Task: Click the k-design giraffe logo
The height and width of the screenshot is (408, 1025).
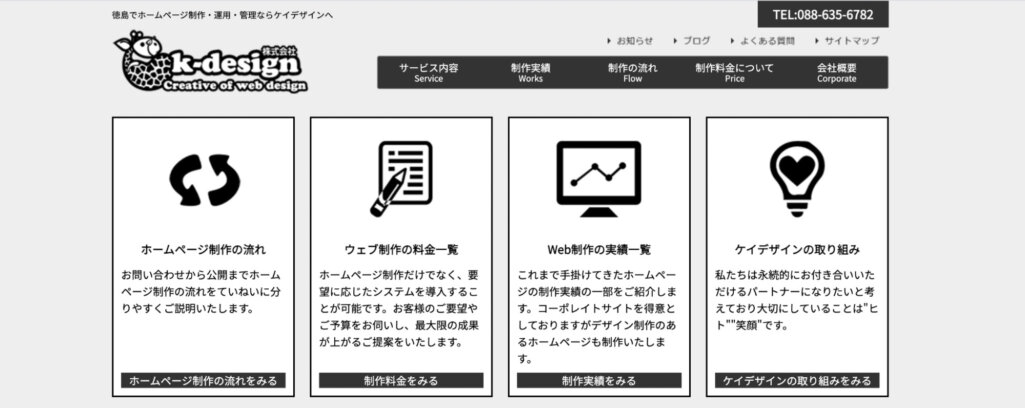Action: pyautogui.click(x=210, y=62)
